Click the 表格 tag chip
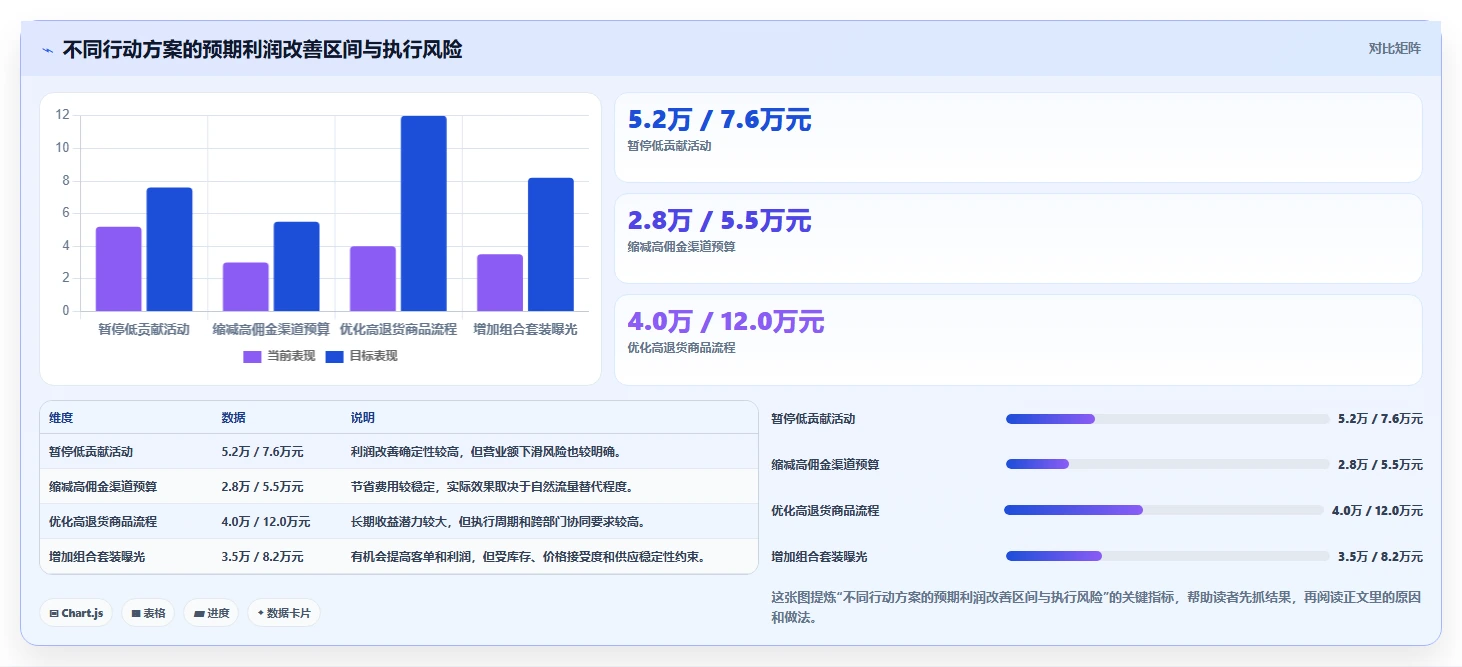Image resolution: width=1462 pixels, height=667 pixels. (148, 613)
